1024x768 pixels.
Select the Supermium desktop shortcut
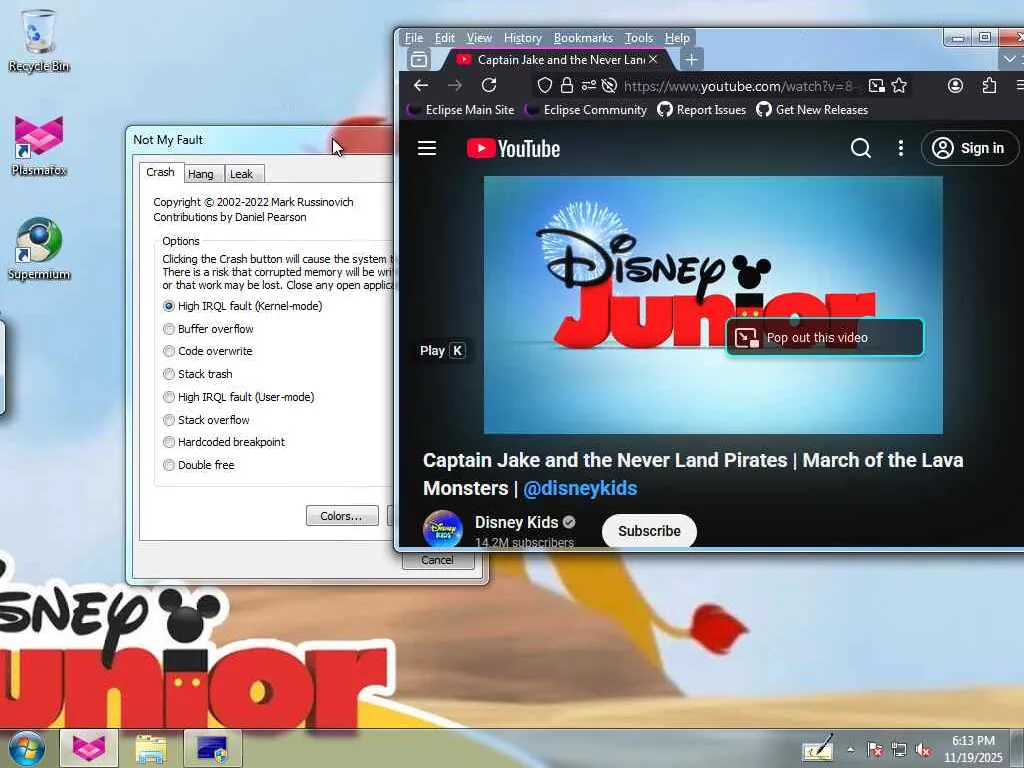pos(39,249)
